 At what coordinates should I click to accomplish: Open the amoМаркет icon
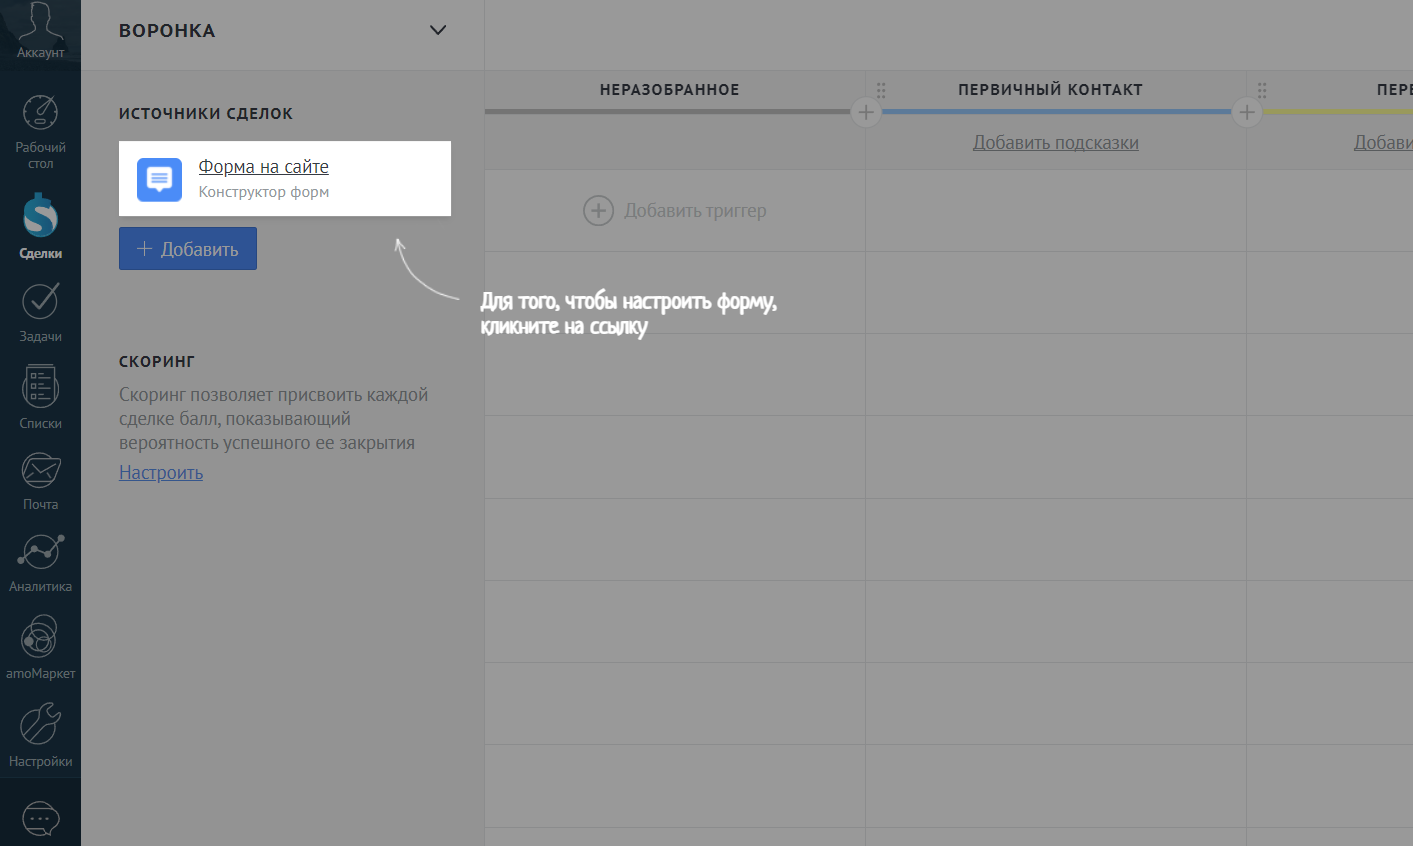click(x=40, y=637)
